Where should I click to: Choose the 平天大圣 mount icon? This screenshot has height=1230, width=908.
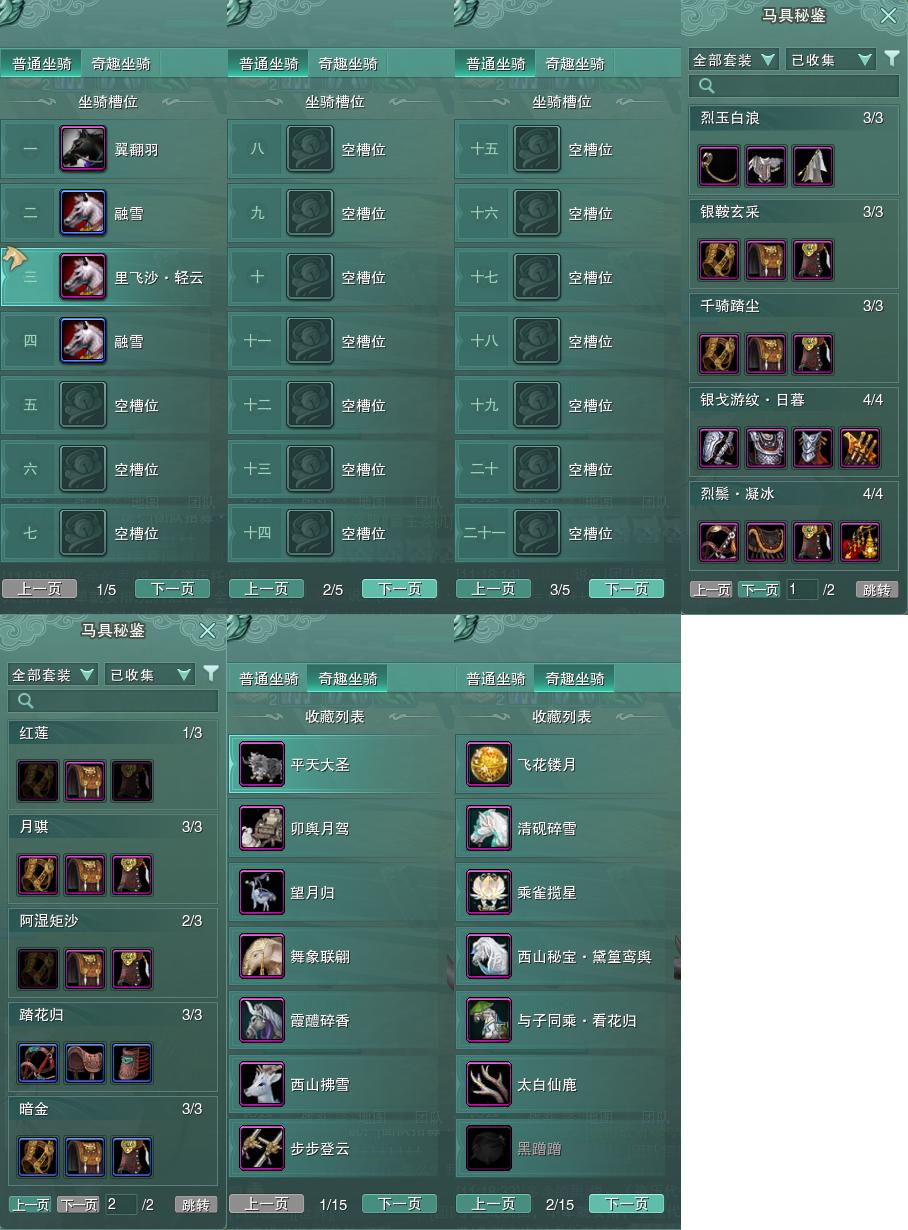[263, 765]
